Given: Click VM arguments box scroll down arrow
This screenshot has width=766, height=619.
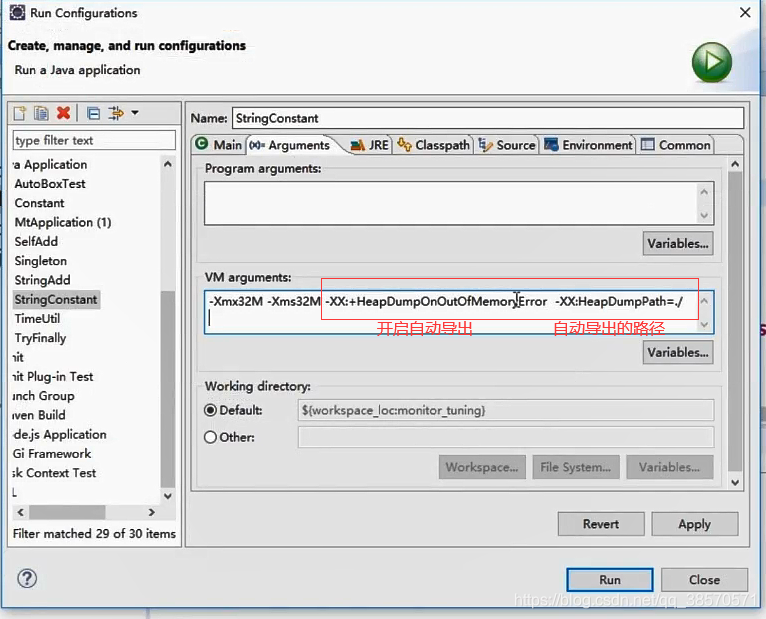Looking at the screenshot, I should [704, 324].
